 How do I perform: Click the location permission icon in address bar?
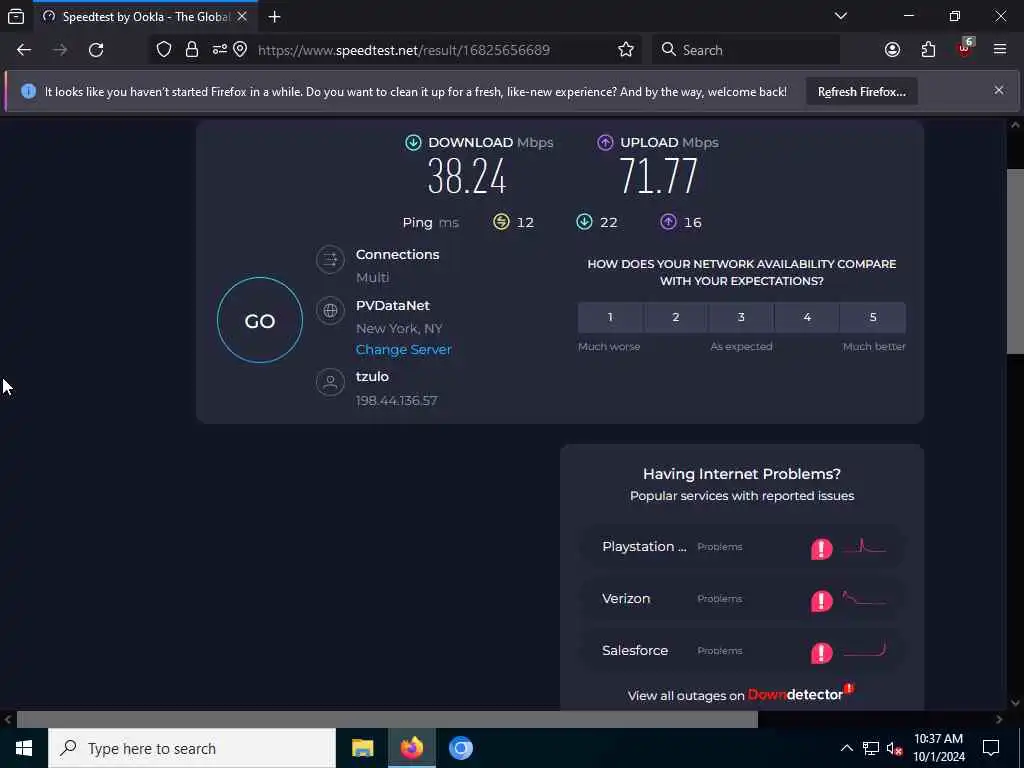tap(240, 50)
